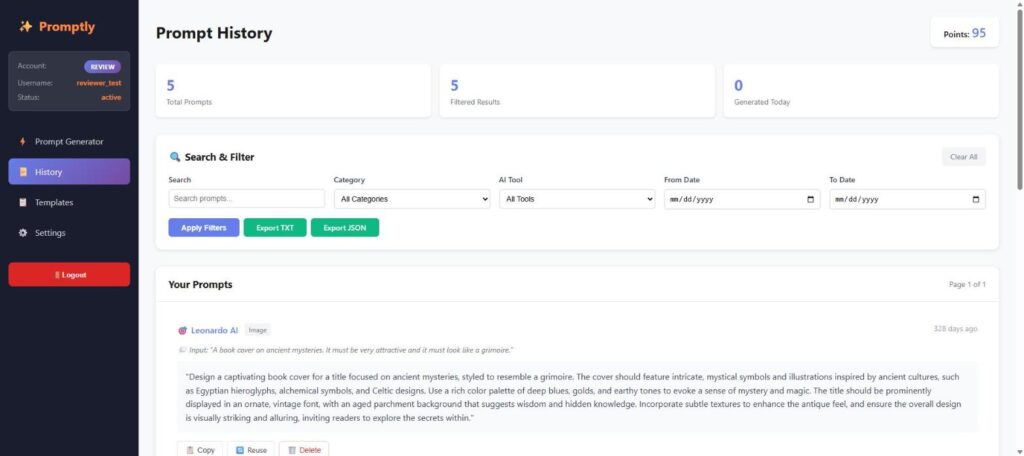Click the speech bubble icon beside Input
The image size is (1024, 456).
coord(182,350)
